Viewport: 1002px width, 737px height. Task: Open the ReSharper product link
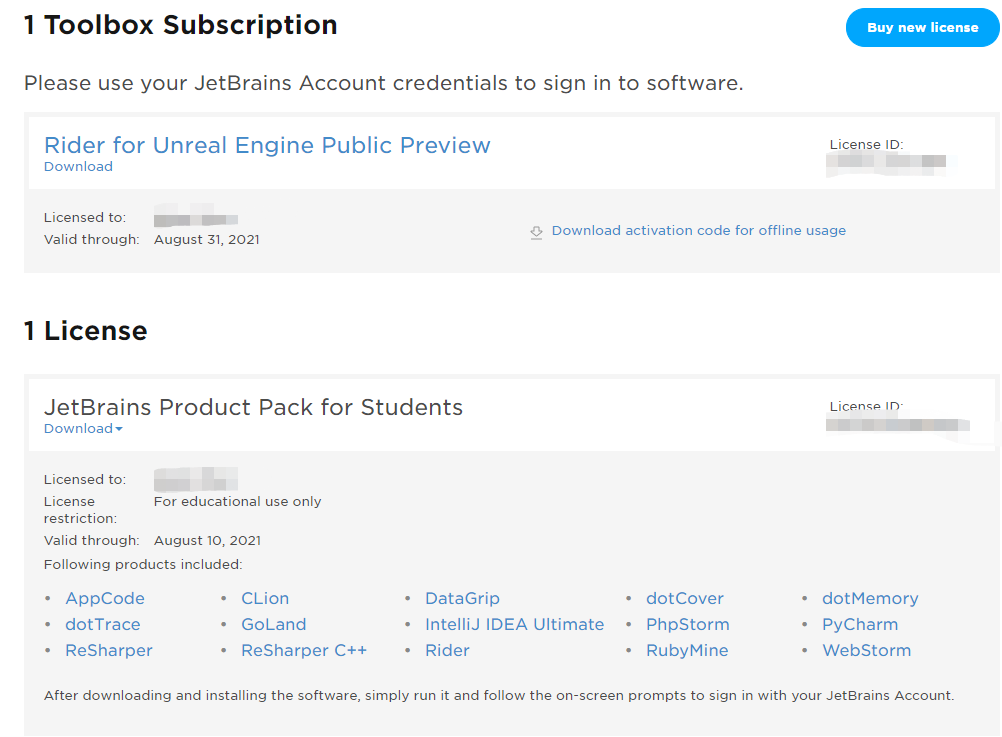pyautogui.click(x=109, y=651)
